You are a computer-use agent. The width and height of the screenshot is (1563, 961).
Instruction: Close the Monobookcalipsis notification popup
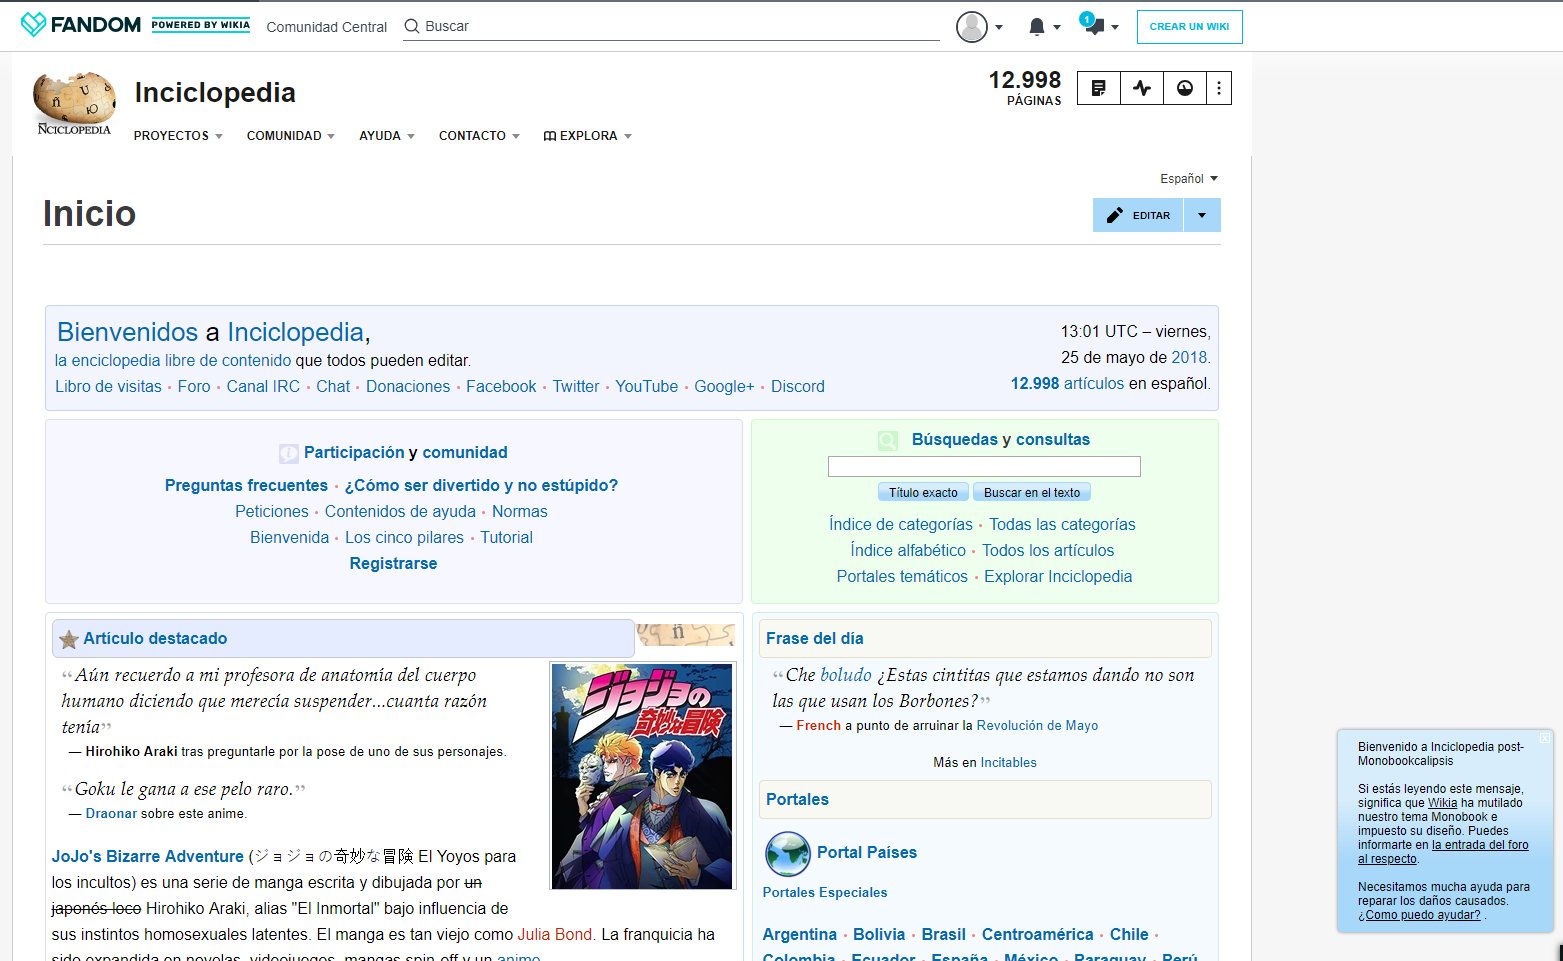[x=1544, y=739]
